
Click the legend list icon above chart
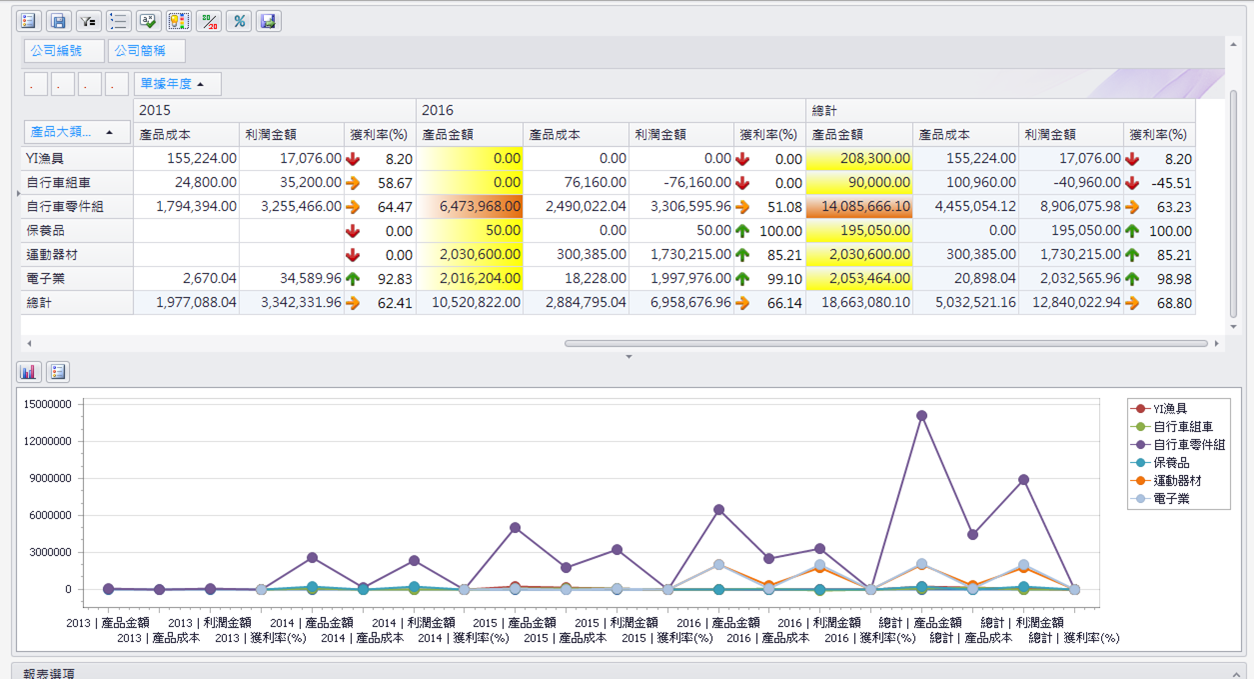tap(58, 372)
